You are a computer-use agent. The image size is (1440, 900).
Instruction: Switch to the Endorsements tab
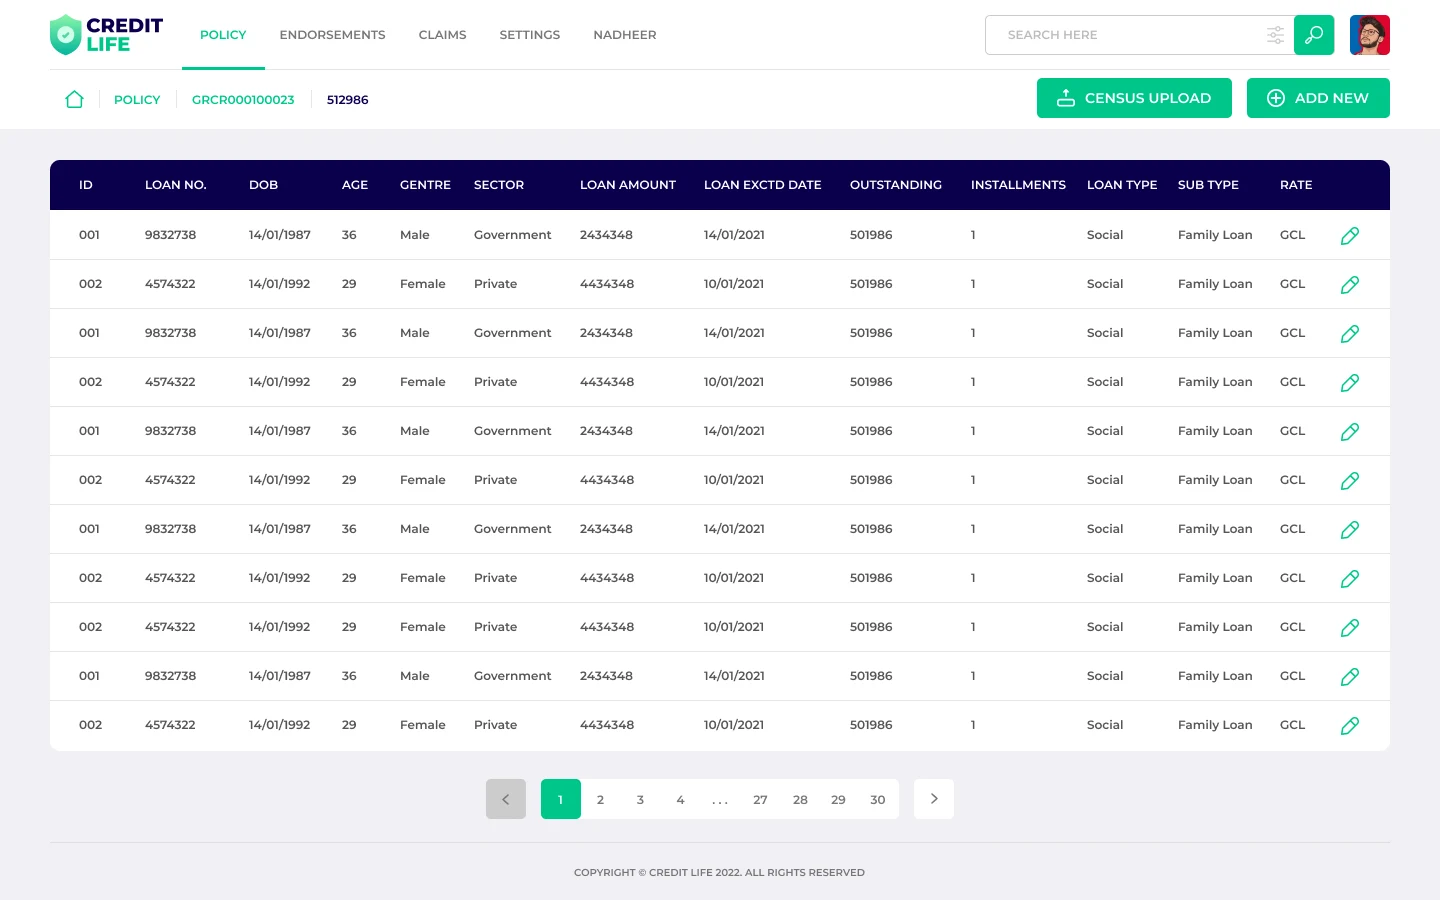332,35
